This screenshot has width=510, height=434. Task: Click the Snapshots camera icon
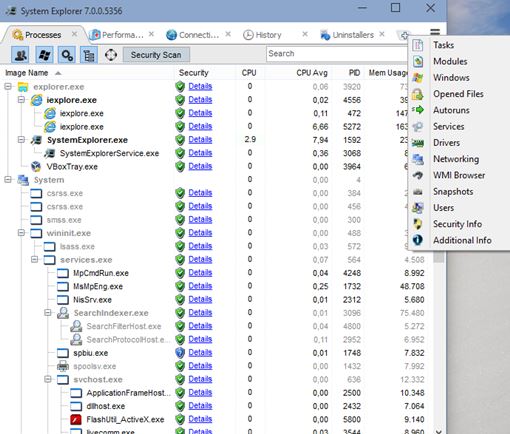tap(418, 192)
